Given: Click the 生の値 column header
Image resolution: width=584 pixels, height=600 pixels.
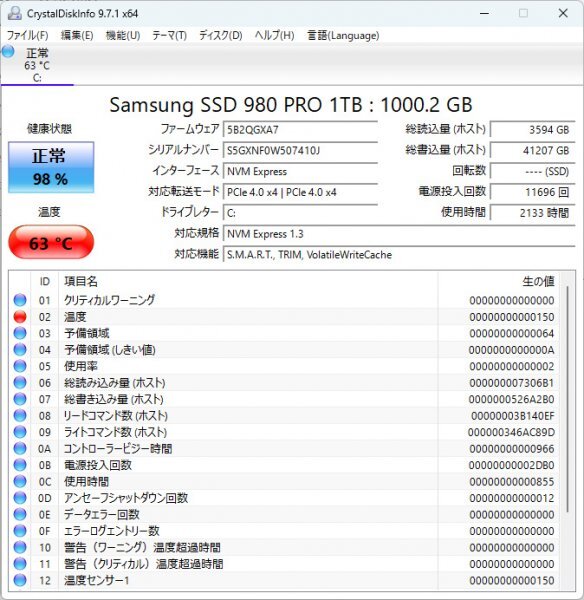Looking at the screenshot, I should (538, 281).
